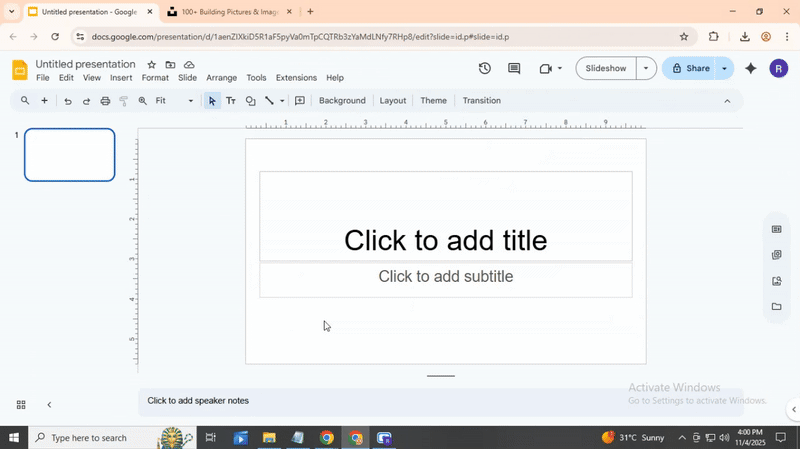Click the Share button
Viewport: 800px width, 449px height.
tap(689, 69)
